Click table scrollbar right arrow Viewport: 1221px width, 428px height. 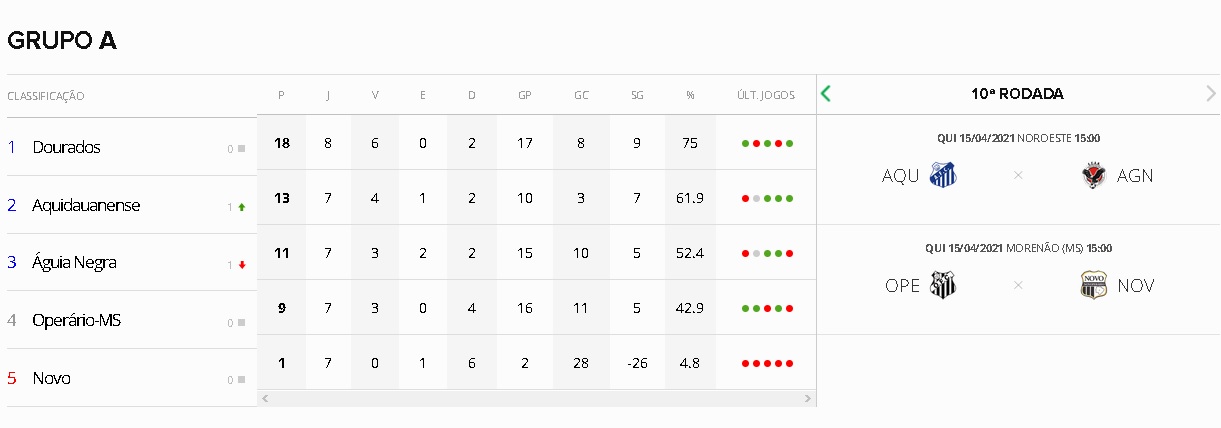coord(808,398)
